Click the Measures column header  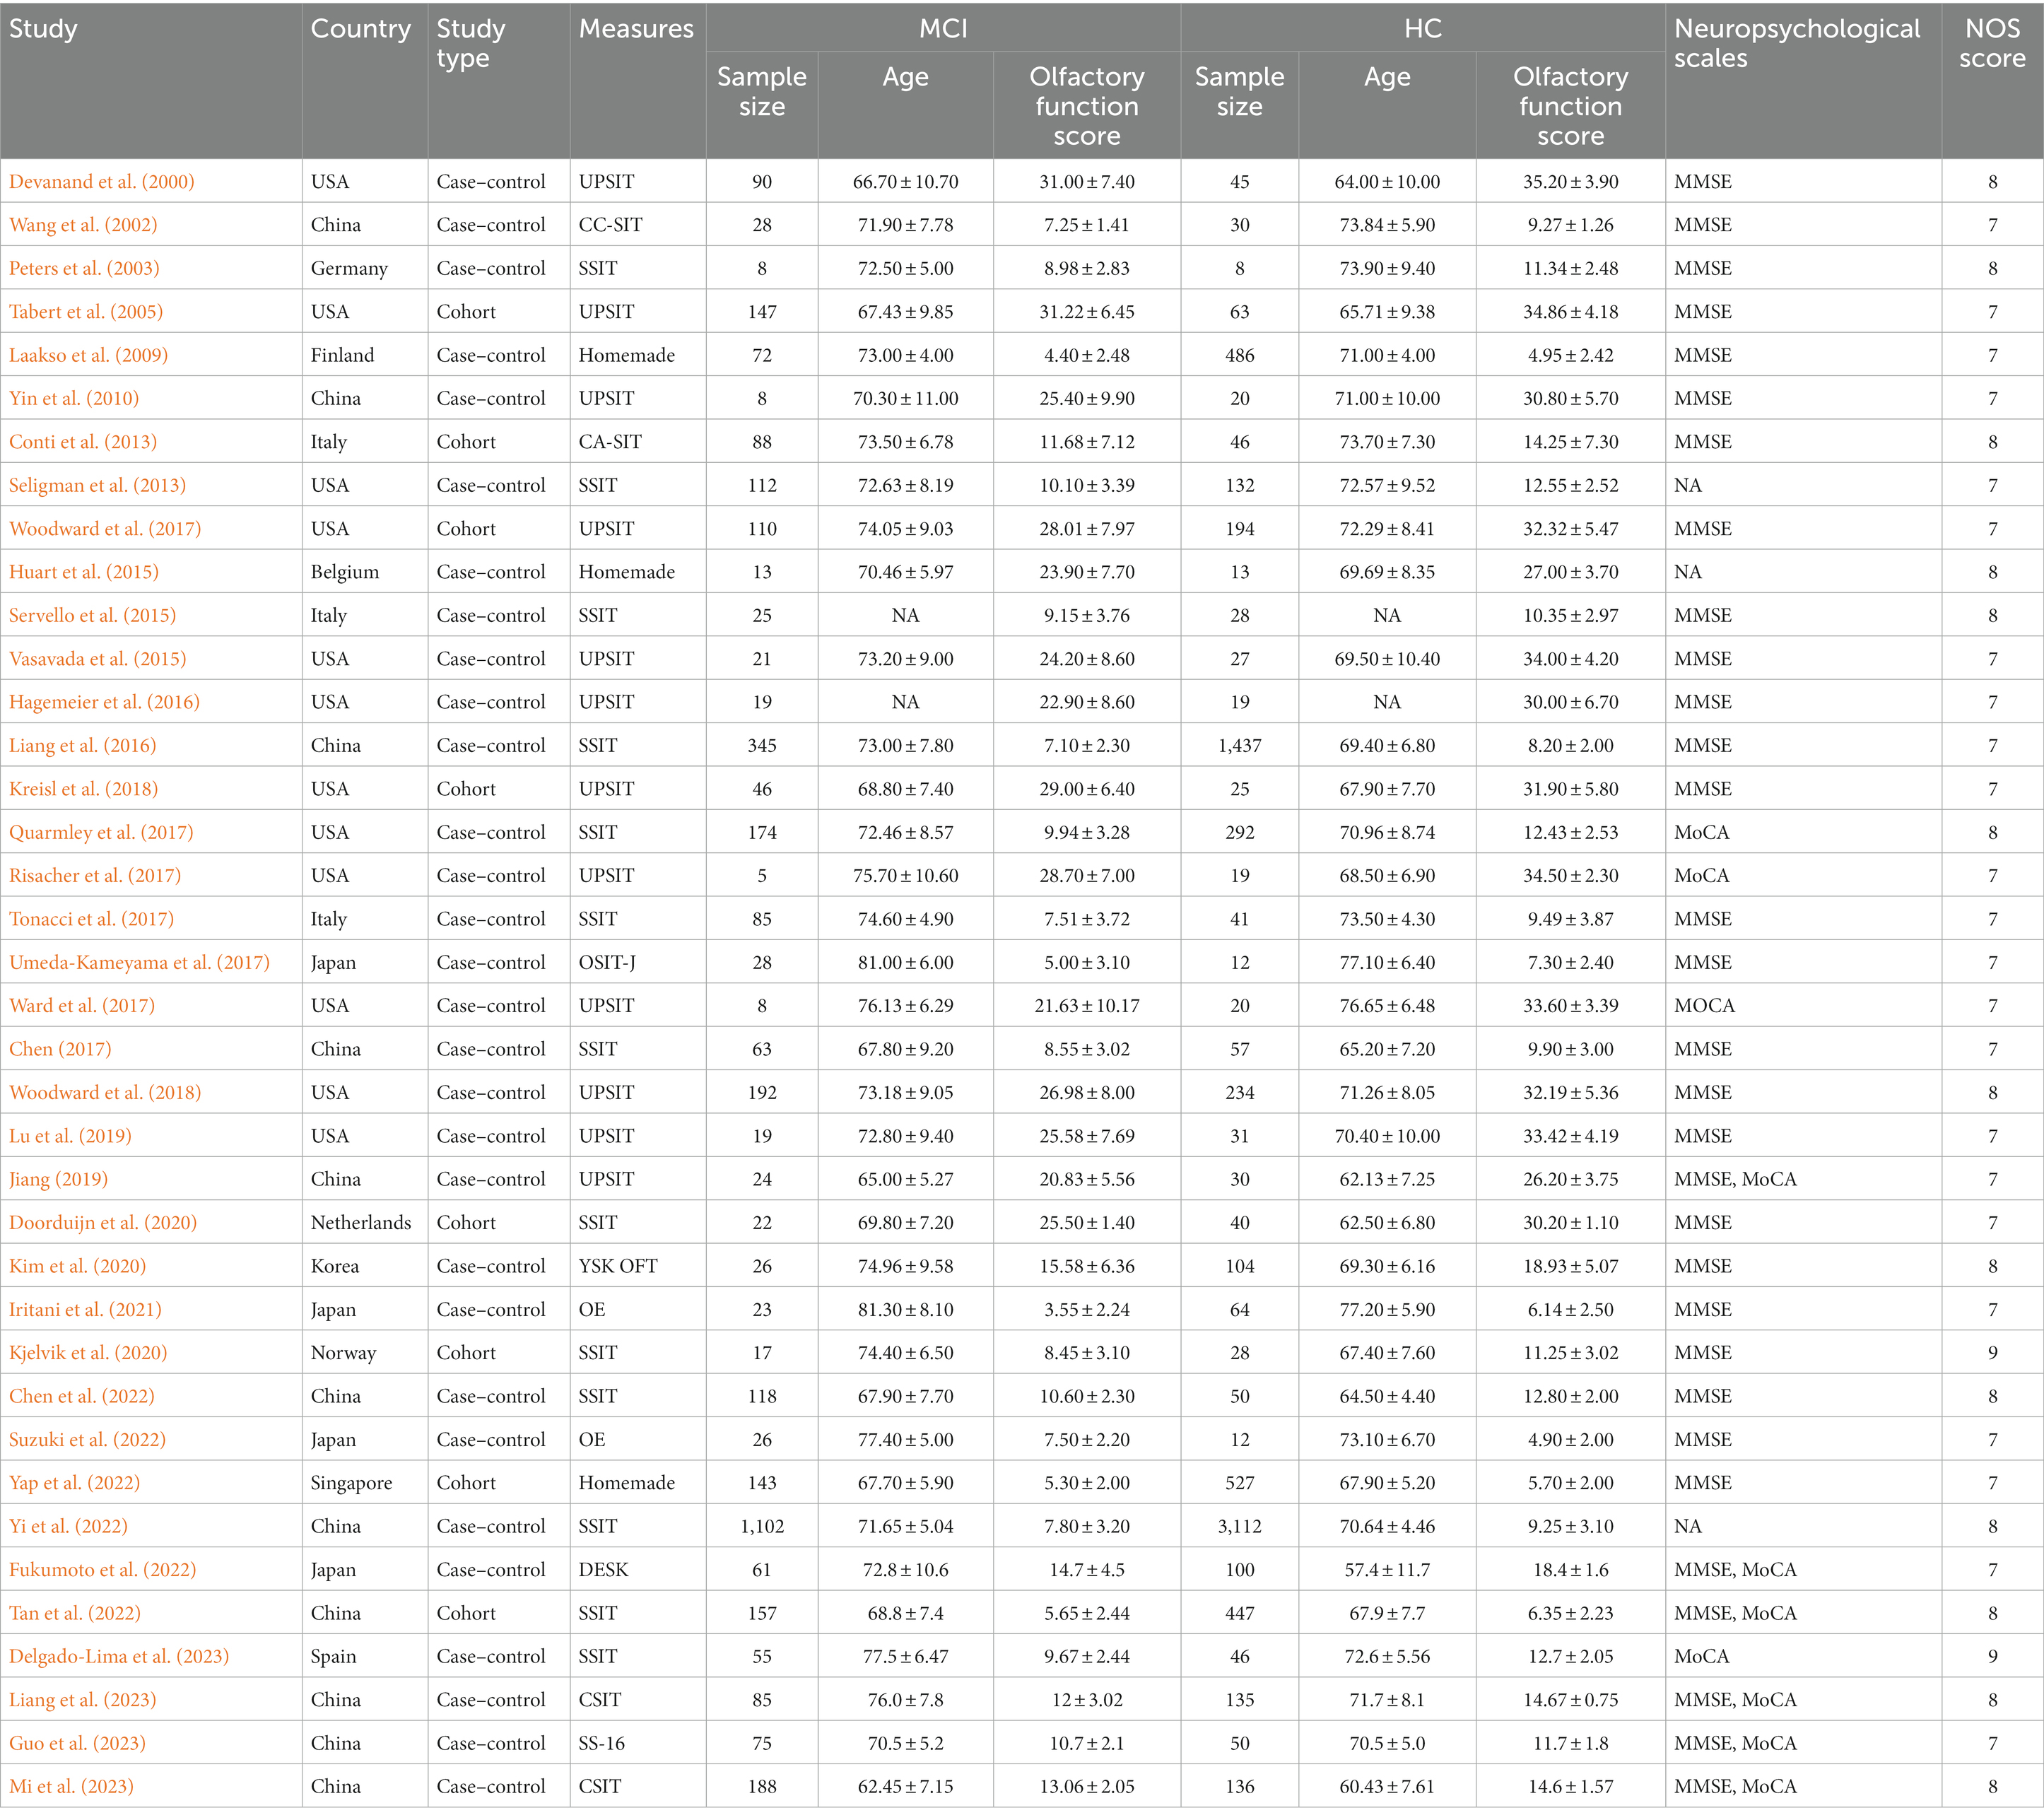[x=636, y=29]
